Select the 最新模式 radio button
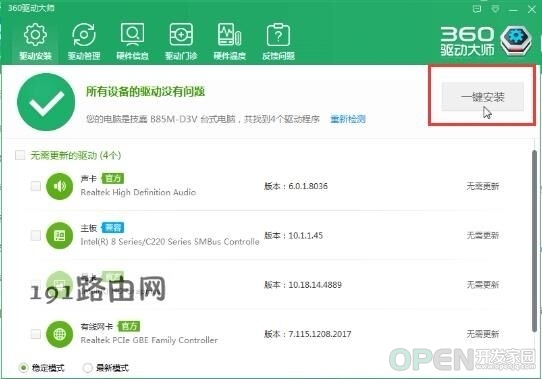This screenshot has width=542, height=379. [87, 368]
